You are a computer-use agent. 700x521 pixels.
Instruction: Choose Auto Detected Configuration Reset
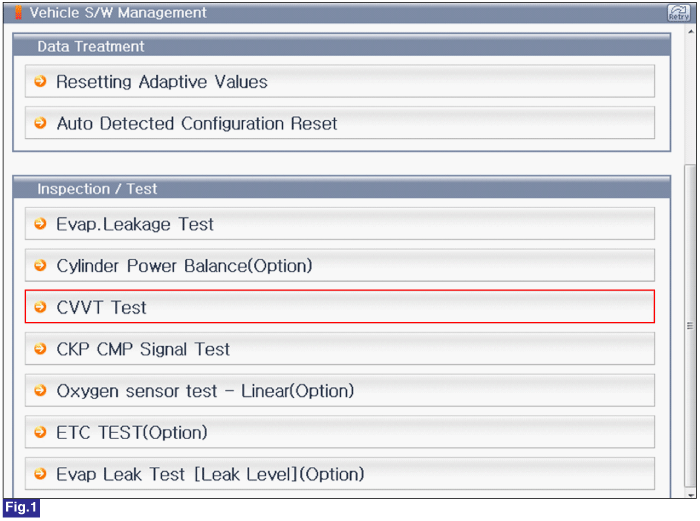340,123
